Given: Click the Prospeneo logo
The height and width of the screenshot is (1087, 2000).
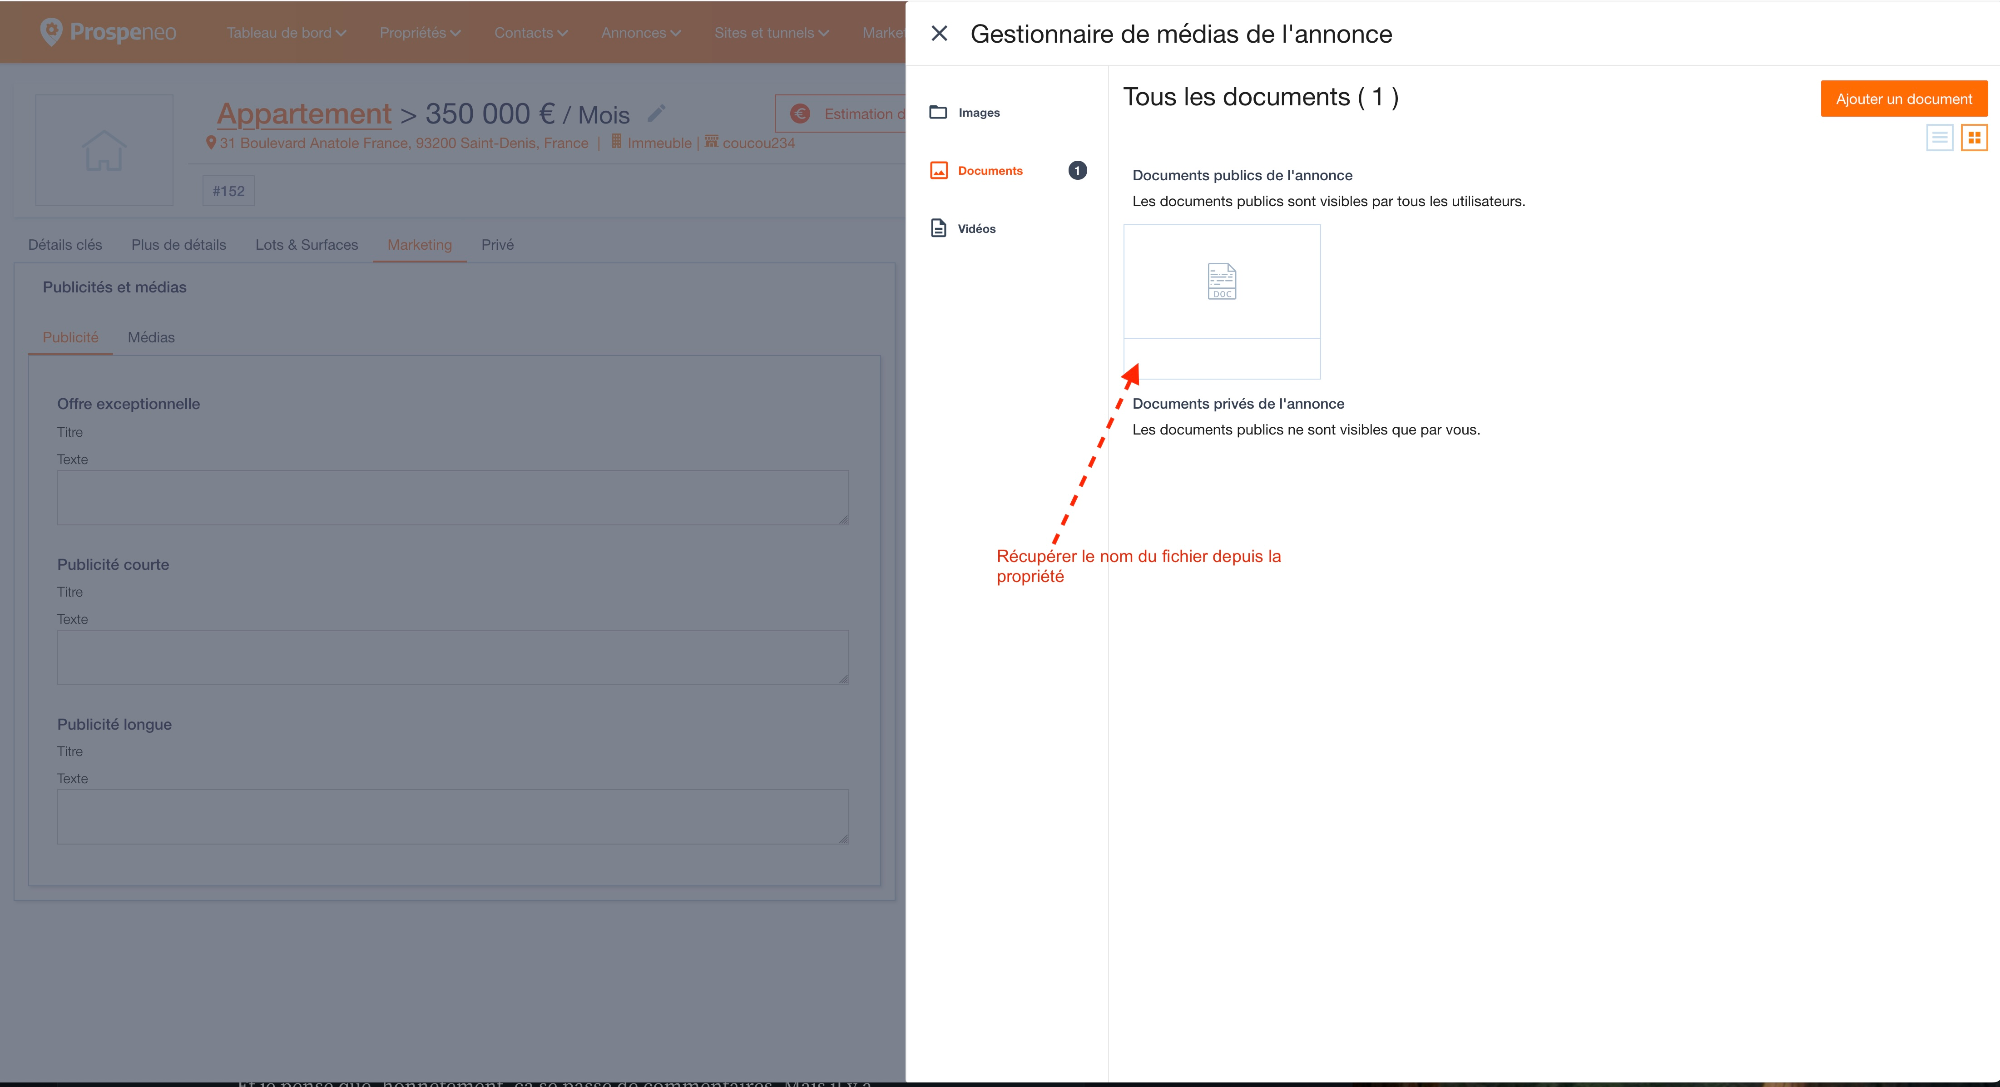Looking at the screenshot, I should (x=108, y=32).
